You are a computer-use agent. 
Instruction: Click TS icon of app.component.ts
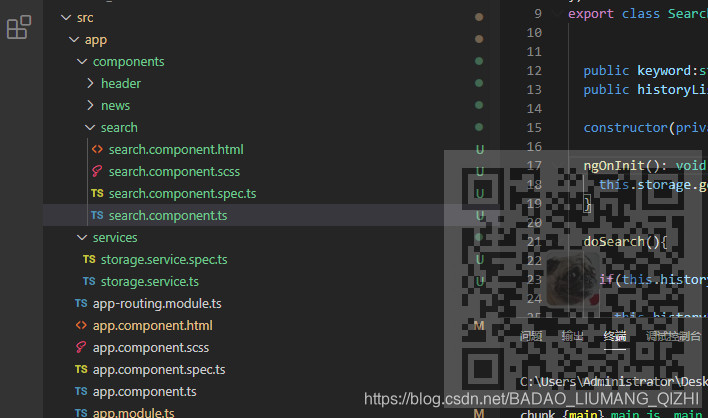[81, 391]
